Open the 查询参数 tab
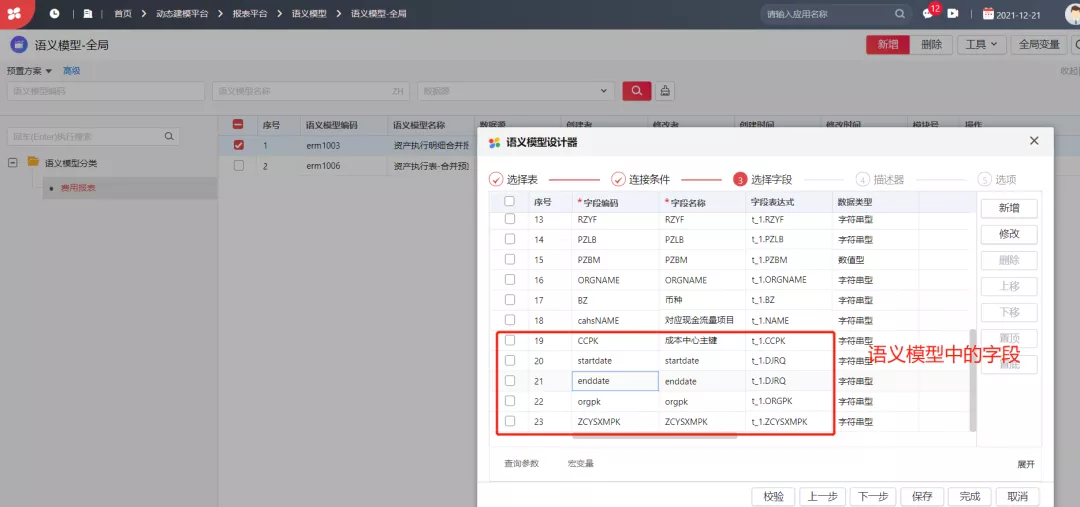Viewport: 1080px width, 507px height. 521,464
